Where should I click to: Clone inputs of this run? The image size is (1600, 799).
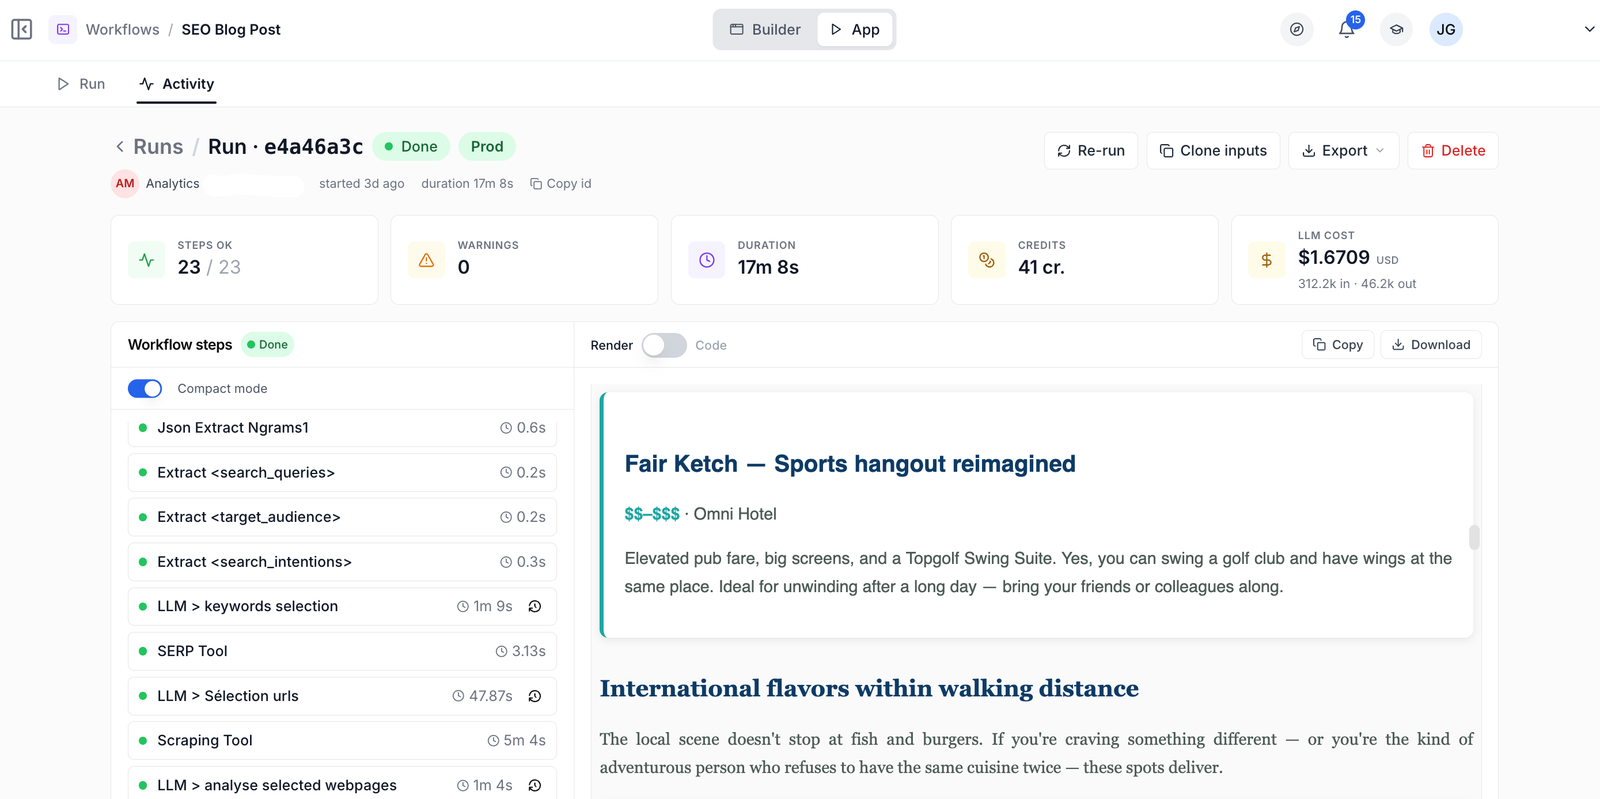[x=1213, y=151]
